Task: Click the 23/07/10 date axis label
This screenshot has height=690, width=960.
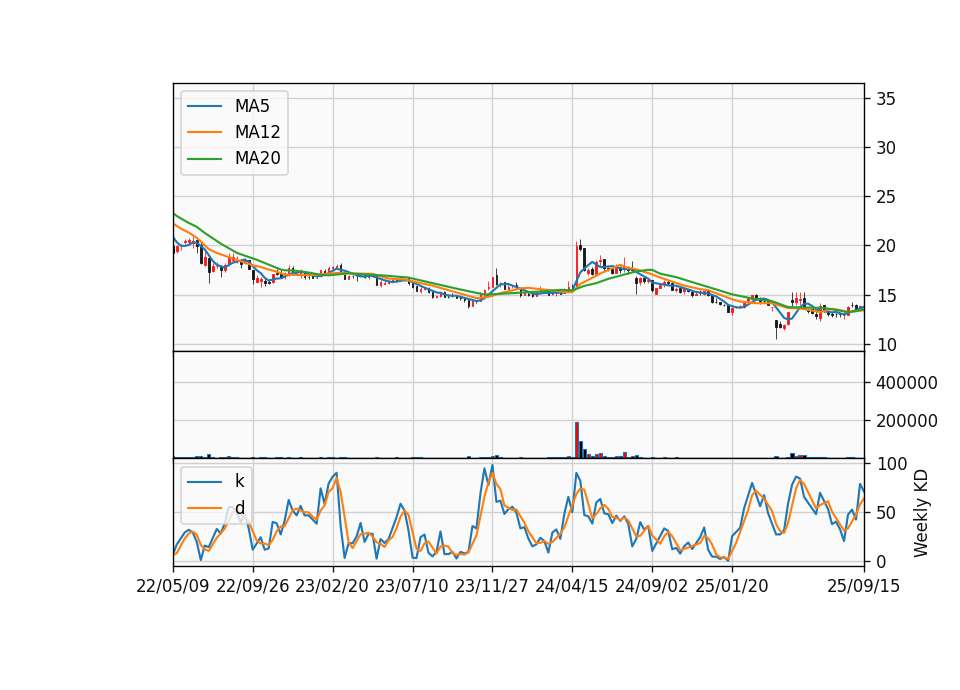Action: pos(412,586)
